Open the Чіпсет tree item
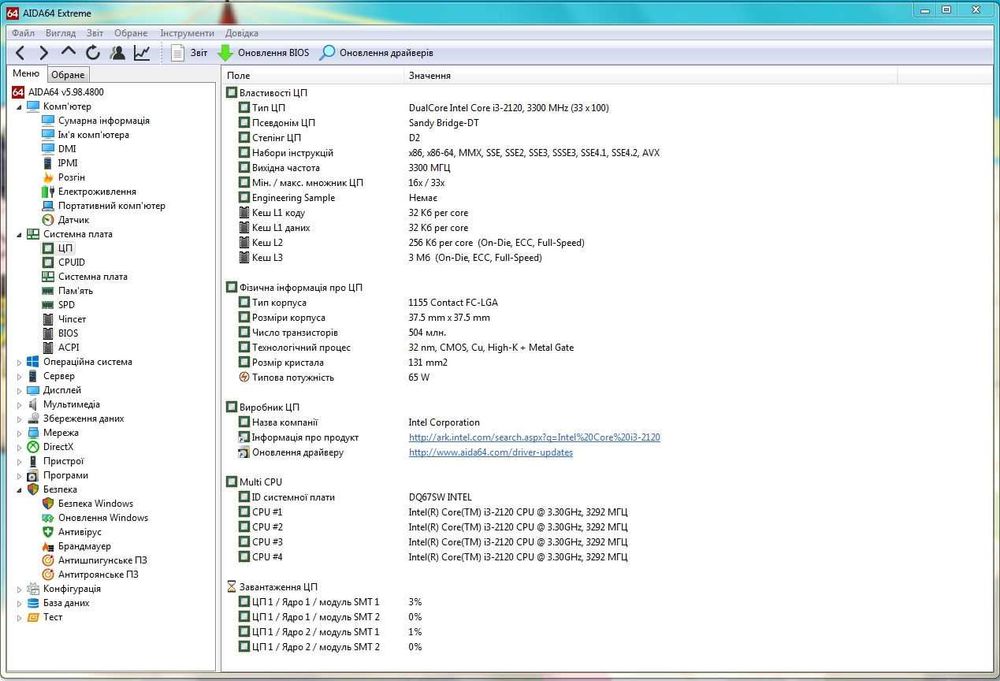The width and height of the screenshot is (1000, 681). point(72,319)
